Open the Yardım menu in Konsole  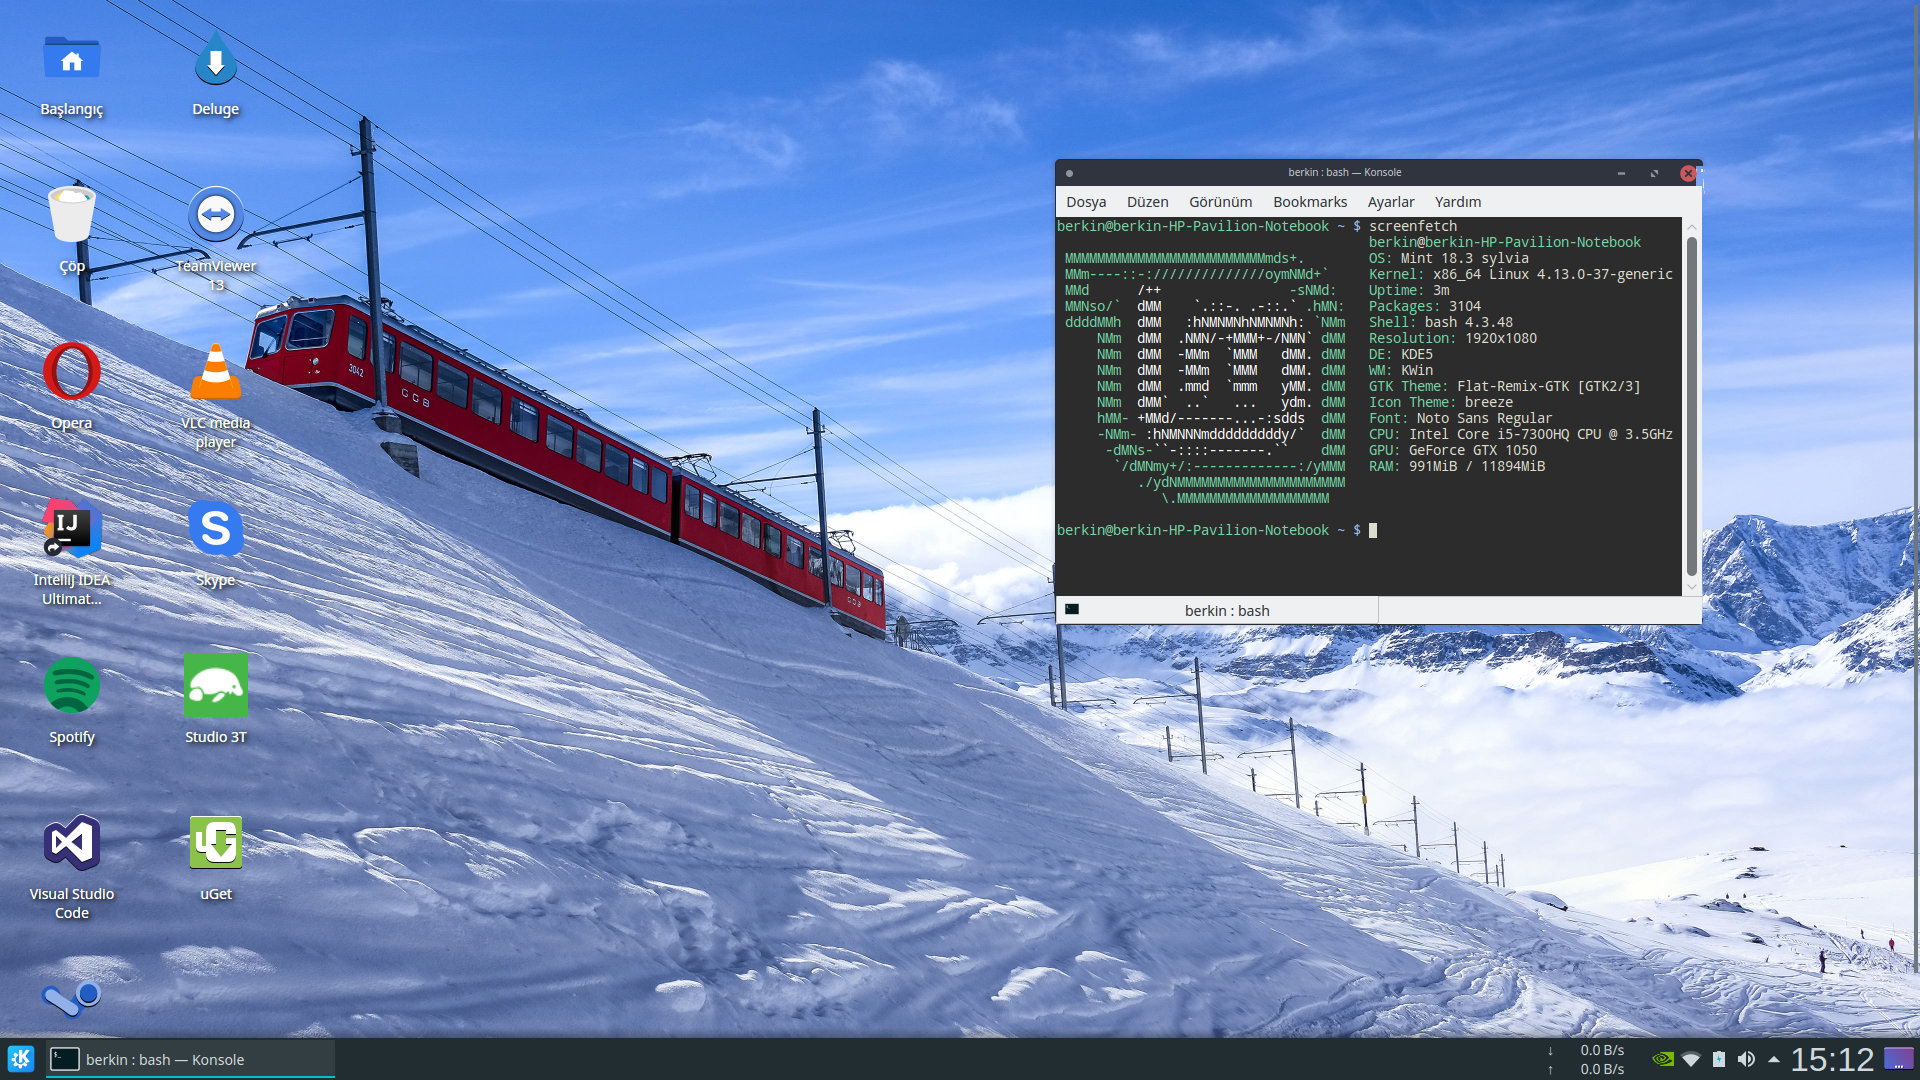(1458, 202)
